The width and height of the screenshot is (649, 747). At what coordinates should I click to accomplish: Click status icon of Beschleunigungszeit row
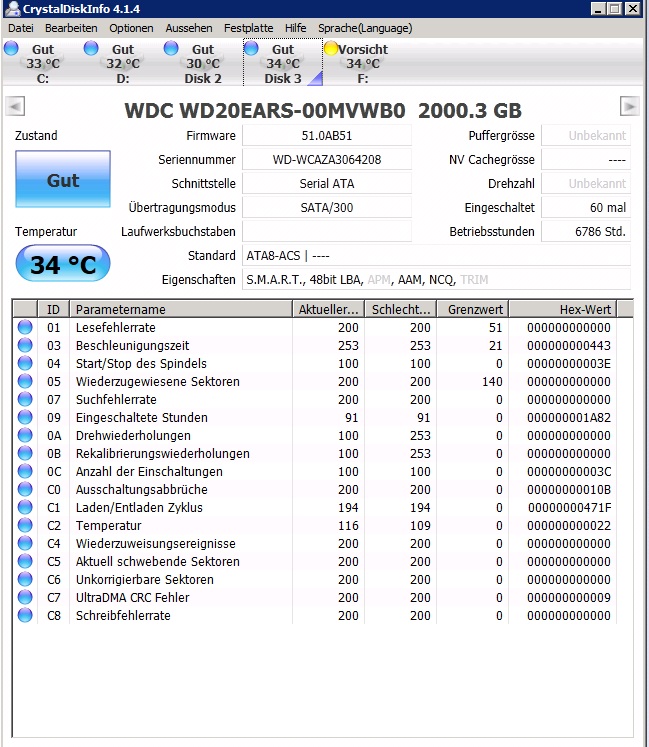[25, 345]
